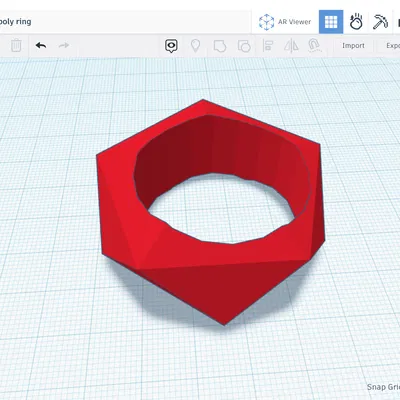Activate the Mirror tool
The width and height of the screenshot is (400, 400).
coord(291,46)
